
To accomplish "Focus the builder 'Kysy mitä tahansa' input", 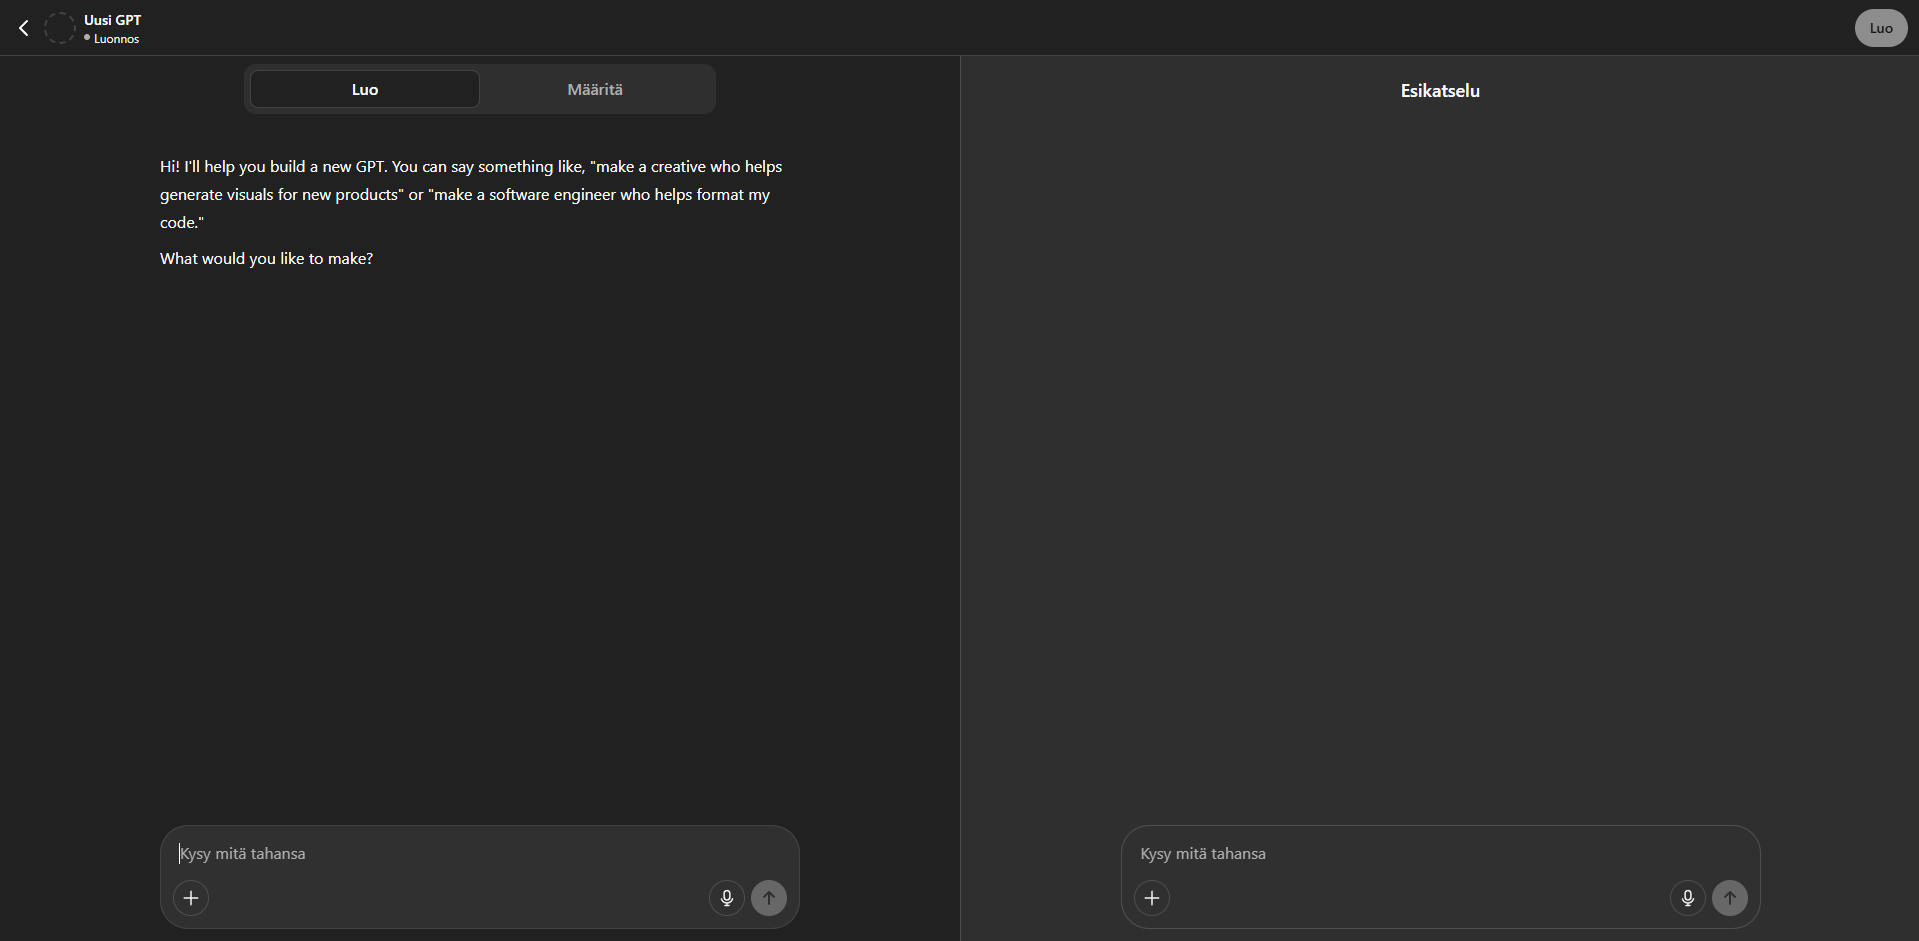I will click(x=480, y=853).
